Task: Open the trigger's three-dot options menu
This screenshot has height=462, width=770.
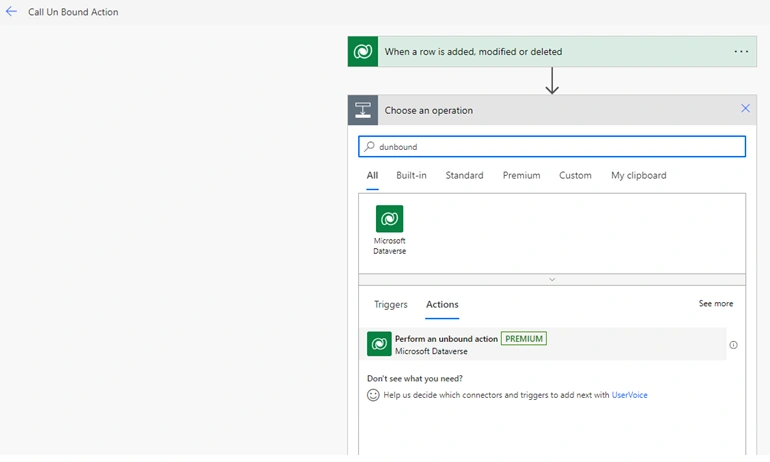Action: [x=741, y=52]
